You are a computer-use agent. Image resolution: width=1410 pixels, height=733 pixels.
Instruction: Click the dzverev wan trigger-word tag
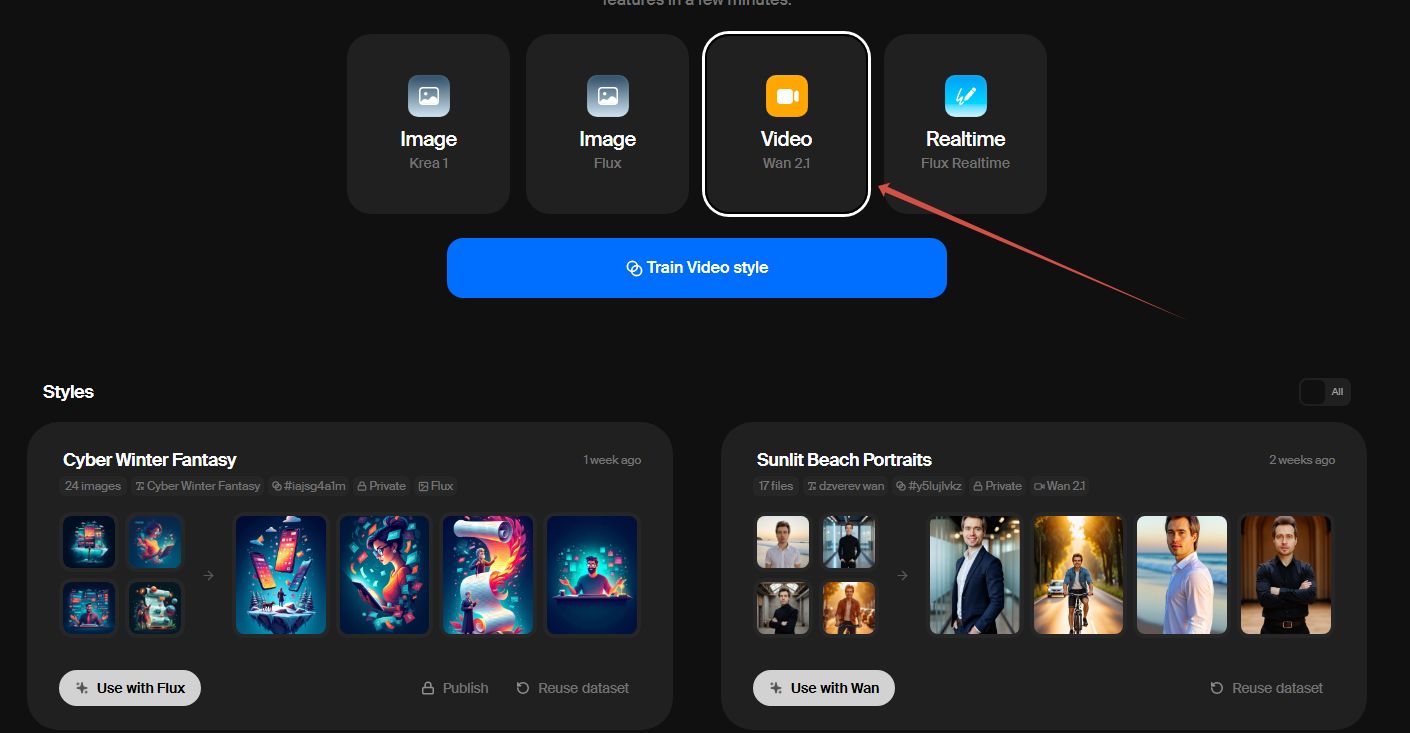click(x=846, y=486)
